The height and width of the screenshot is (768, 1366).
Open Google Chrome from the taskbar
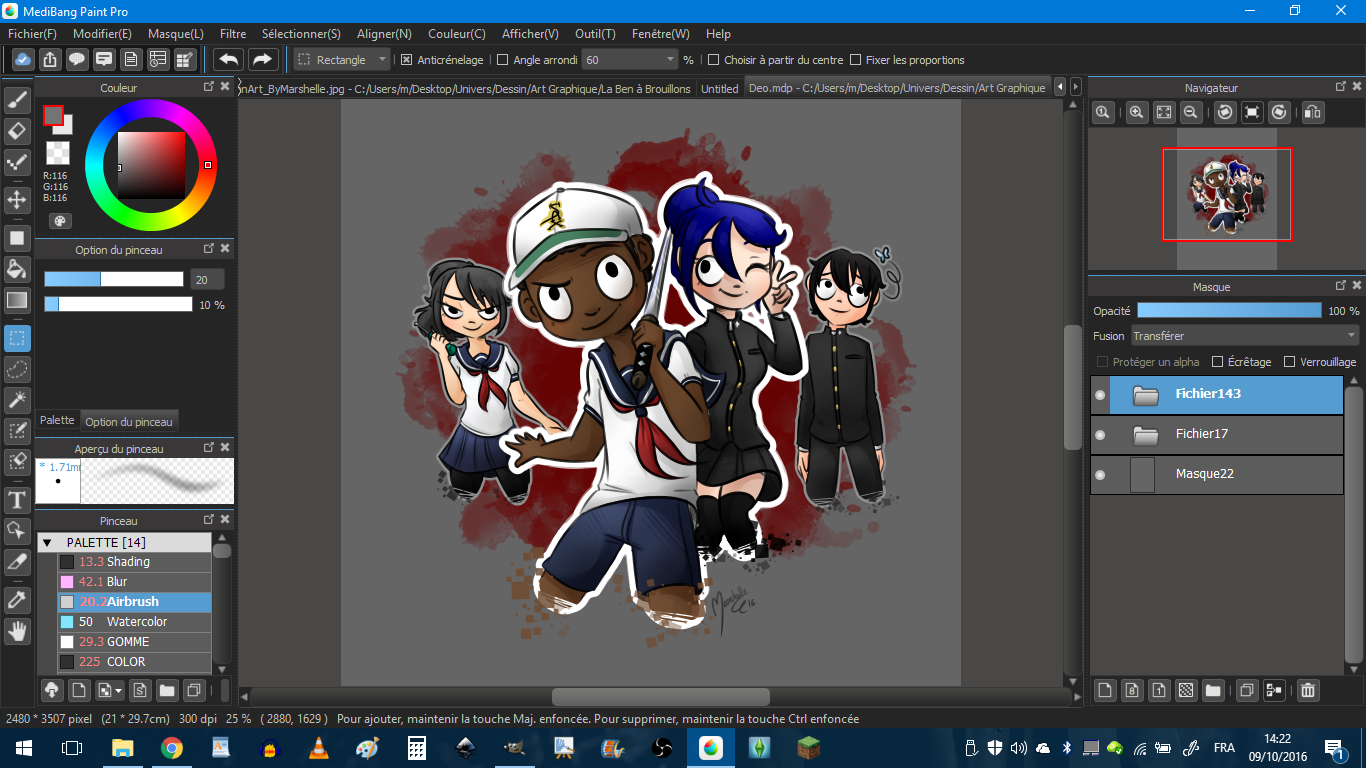(171, 747)
